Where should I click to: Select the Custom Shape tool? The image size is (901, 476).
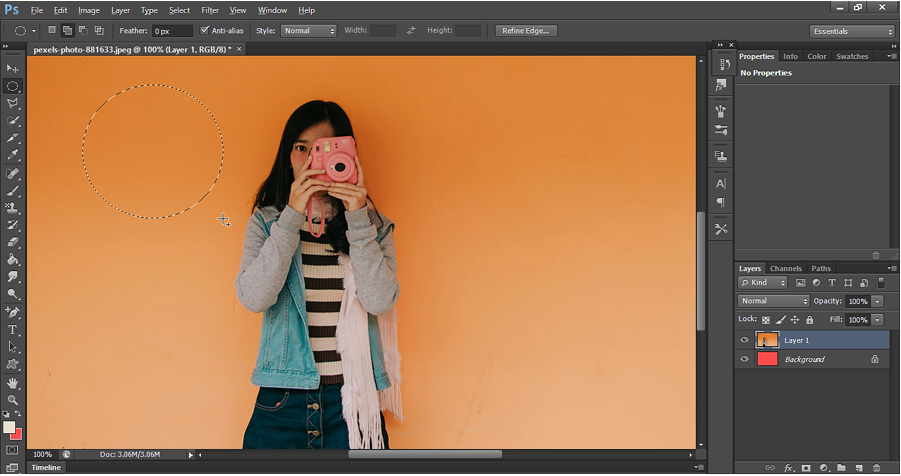point(12,364)
